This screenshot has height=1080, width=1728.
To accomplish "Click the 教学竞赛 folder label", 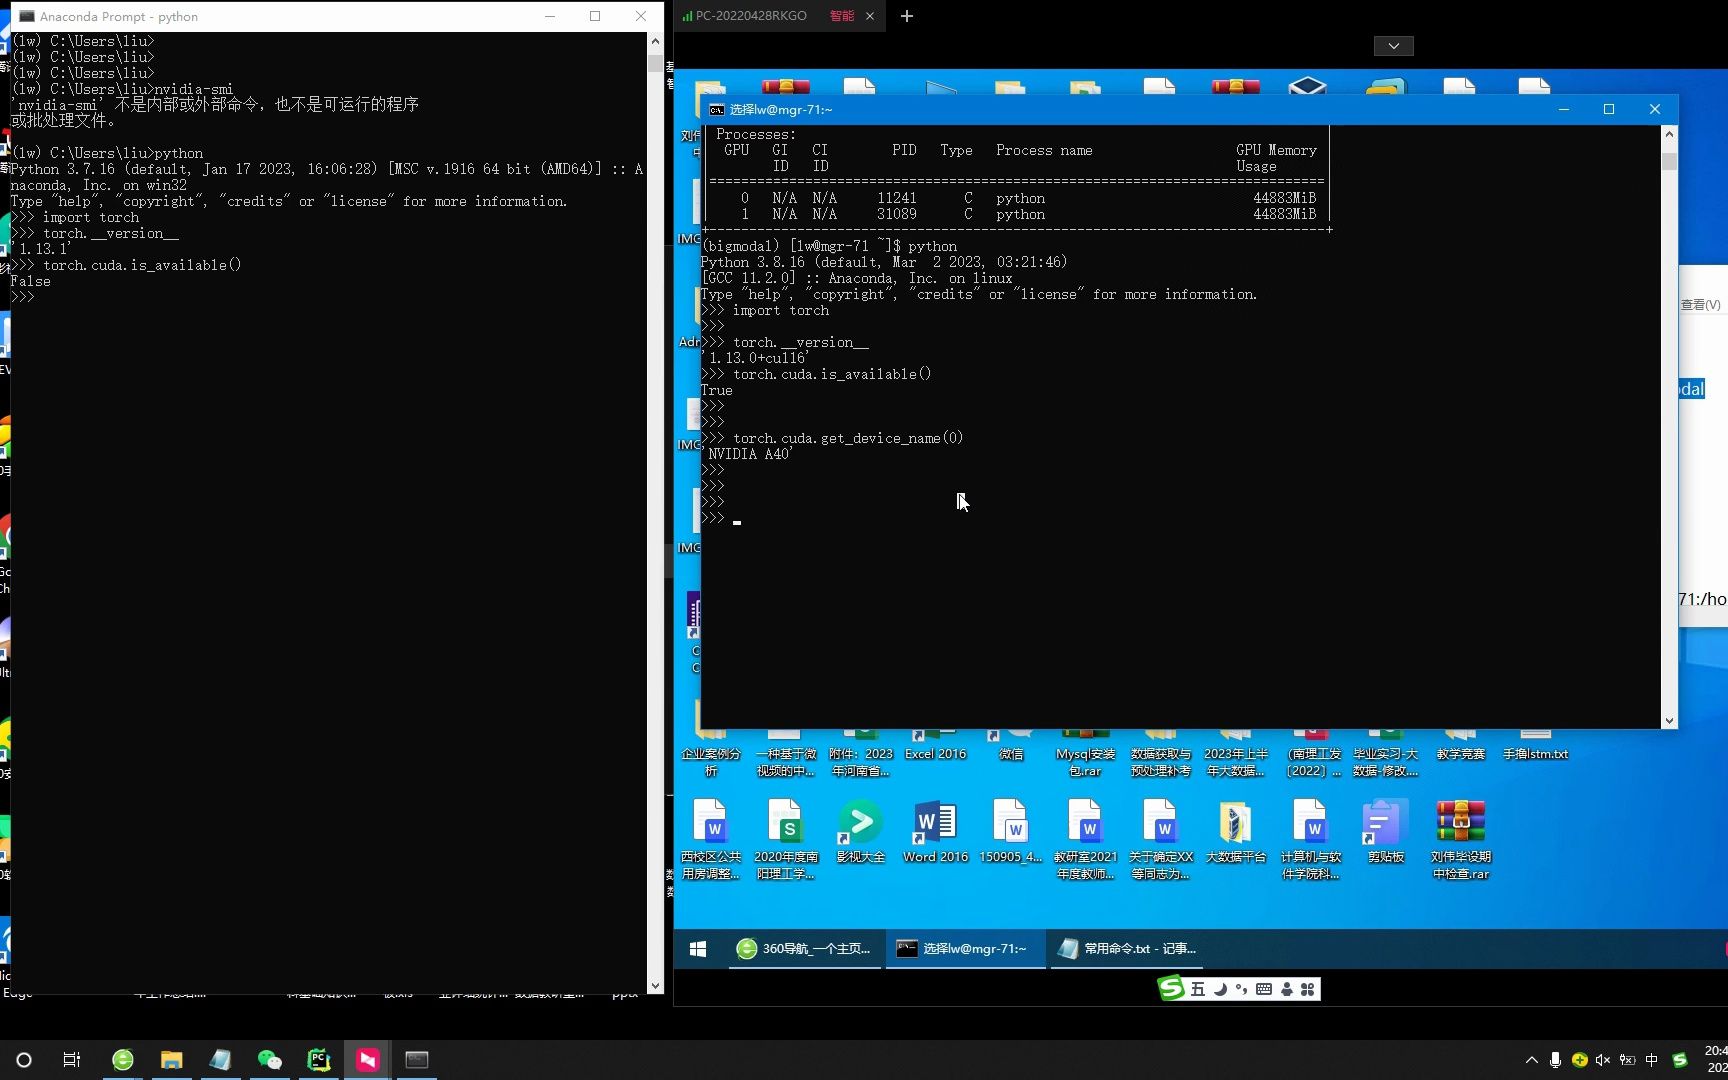I will click(x=1460, y=754).
